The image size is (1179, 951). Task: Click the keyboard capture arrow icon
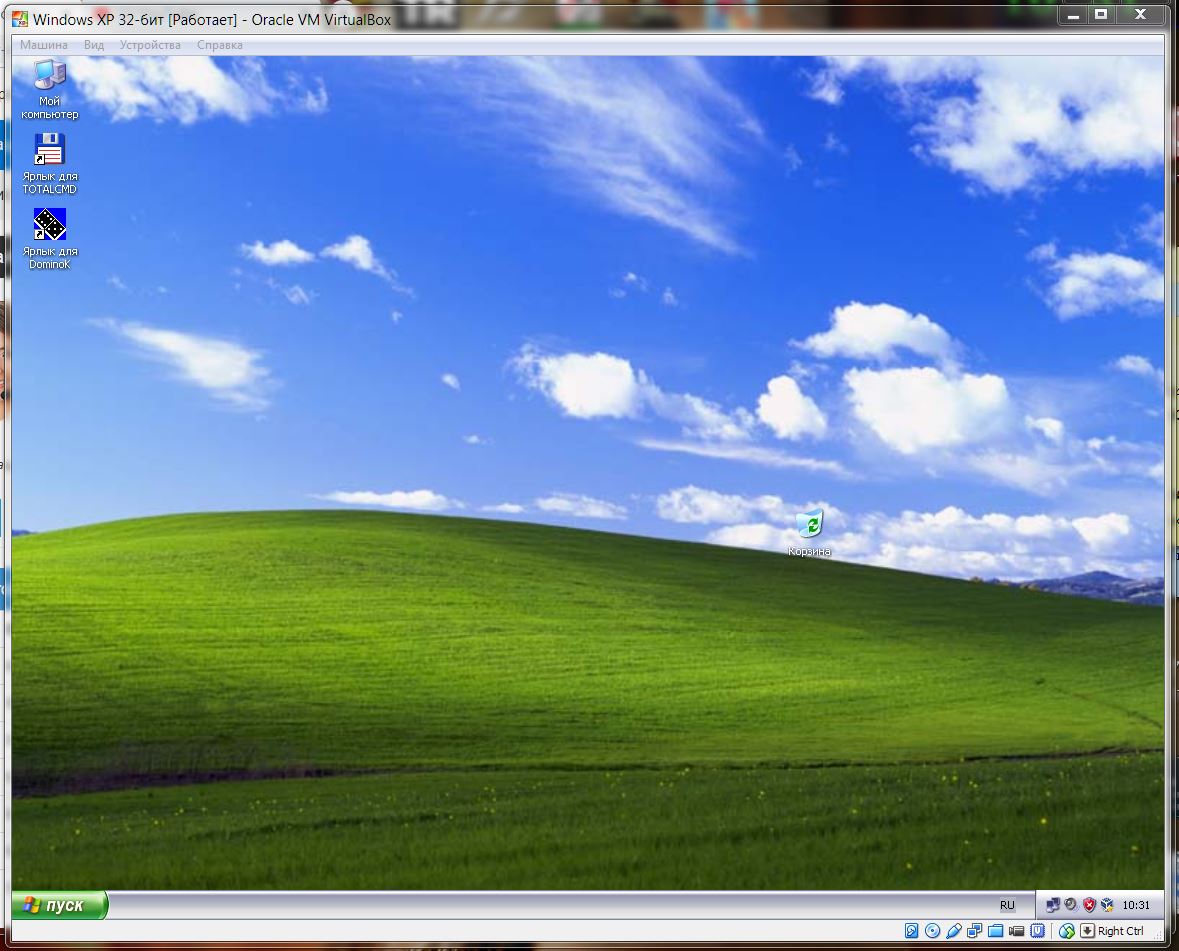click(x=1087, y=931)
